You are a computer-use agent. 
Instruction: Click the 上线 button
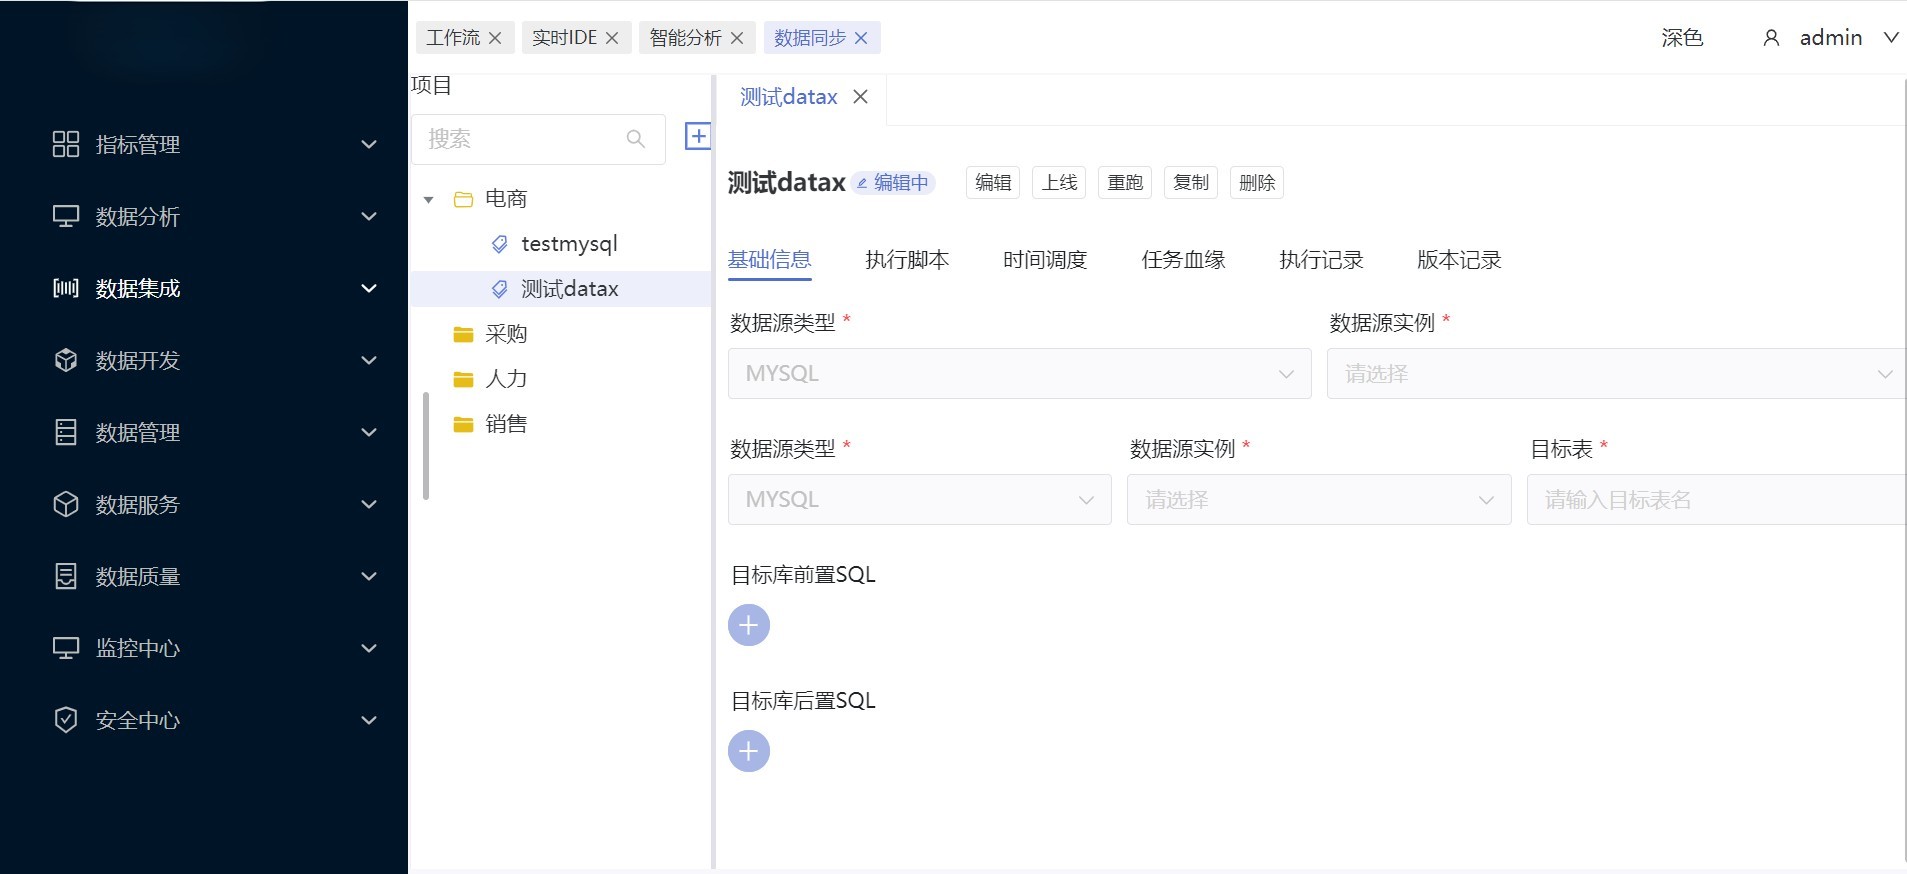tap(1059, 183)
